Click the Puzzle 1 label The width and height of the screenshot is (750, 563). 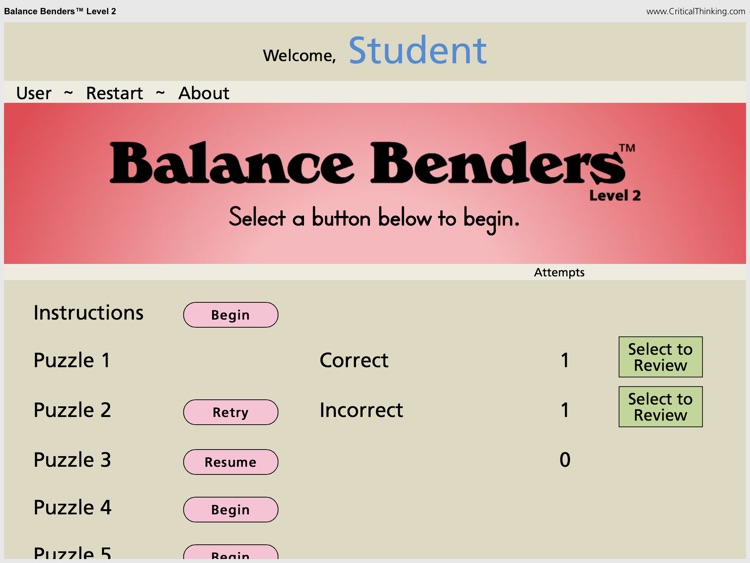coord(72,360)
